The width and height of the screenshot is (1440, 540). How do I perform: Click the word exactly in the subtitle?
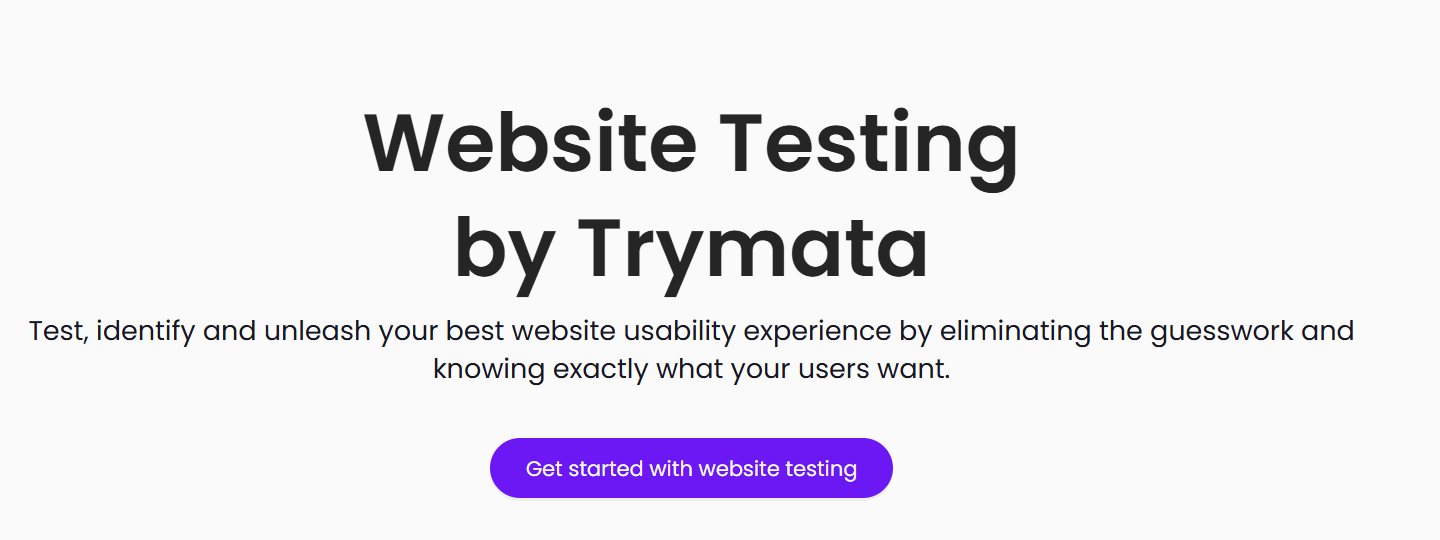tap(600, 369)
